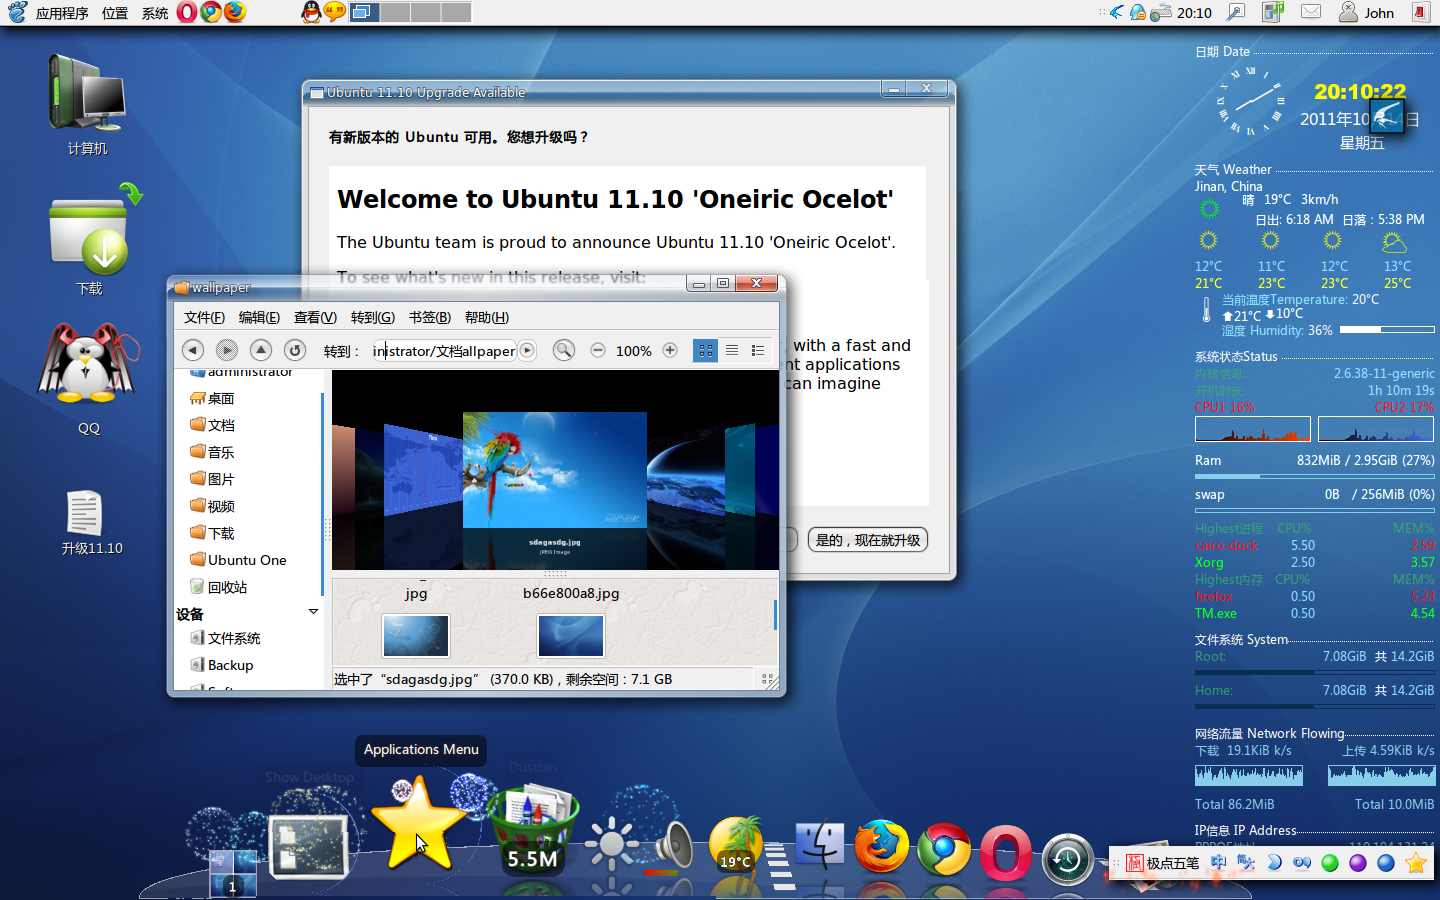Viewport: 1440px width, 900px height.
Task: Go up to parent folder
Action: coord(261,350)
